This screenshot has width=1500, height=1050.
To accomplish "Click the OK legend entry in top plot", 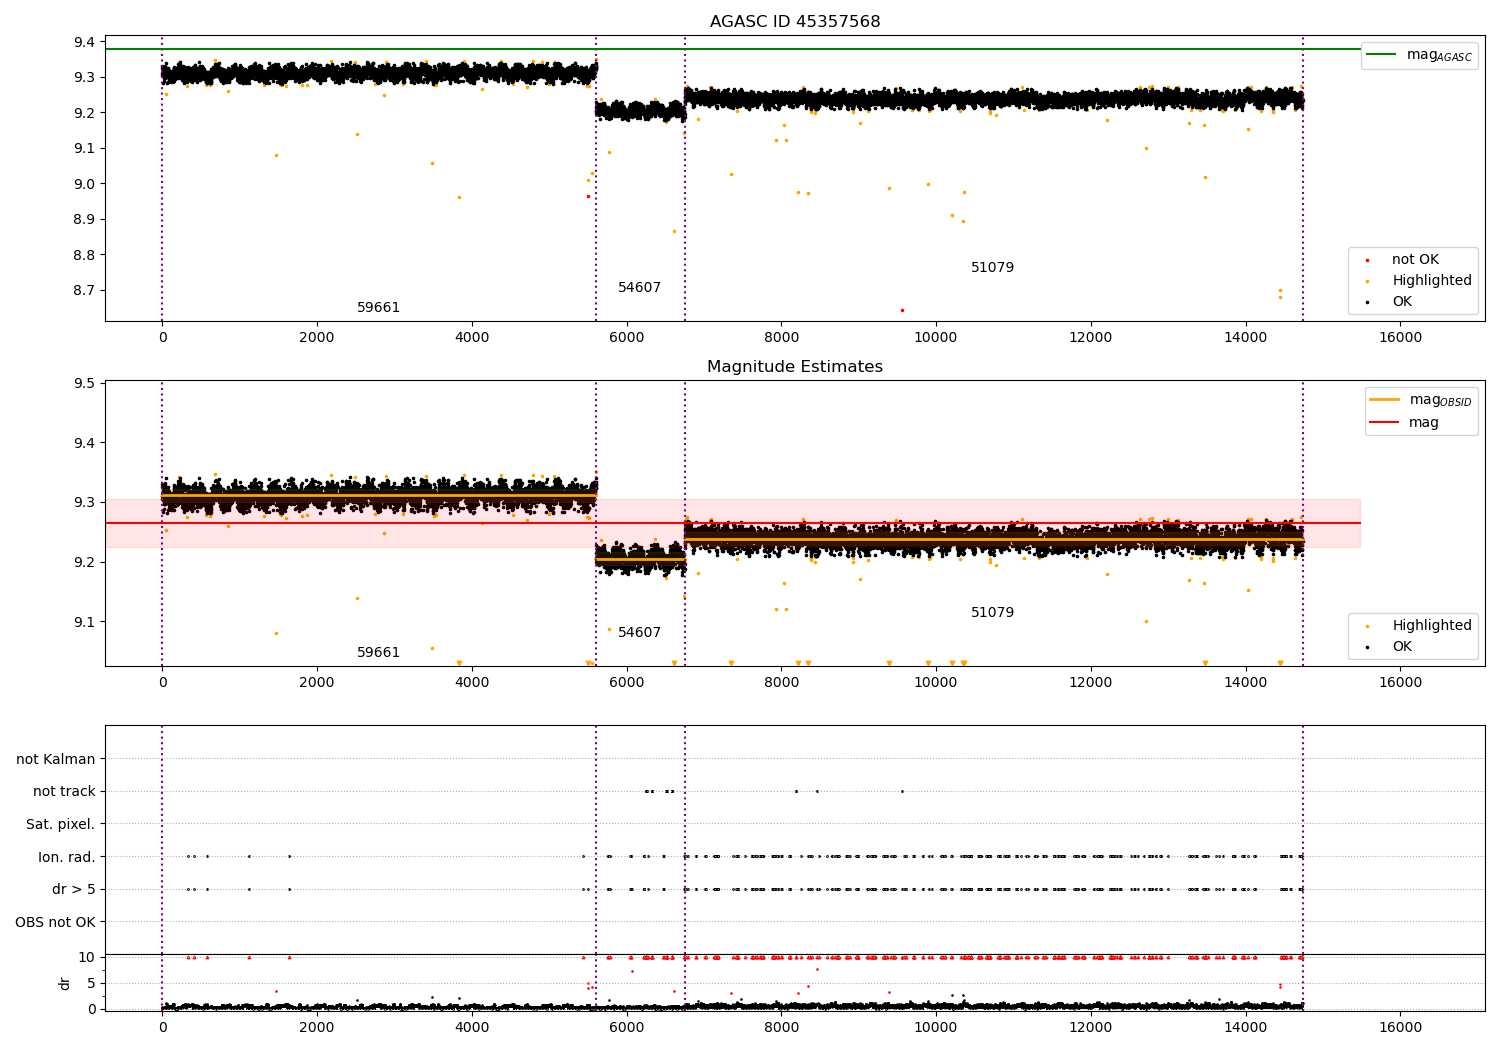I will 1390,302.
